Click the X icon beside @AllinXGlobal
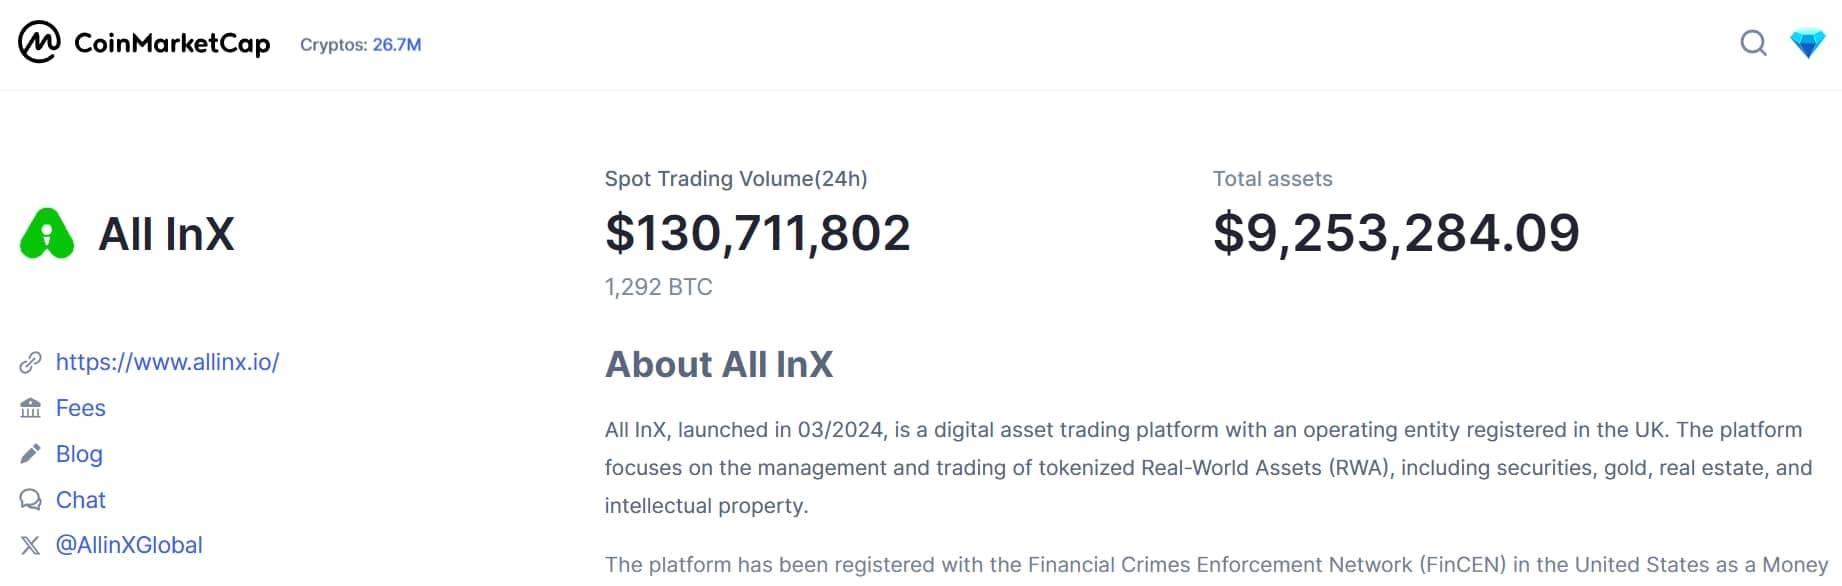 pyautogui.click(x=31, y=545)
